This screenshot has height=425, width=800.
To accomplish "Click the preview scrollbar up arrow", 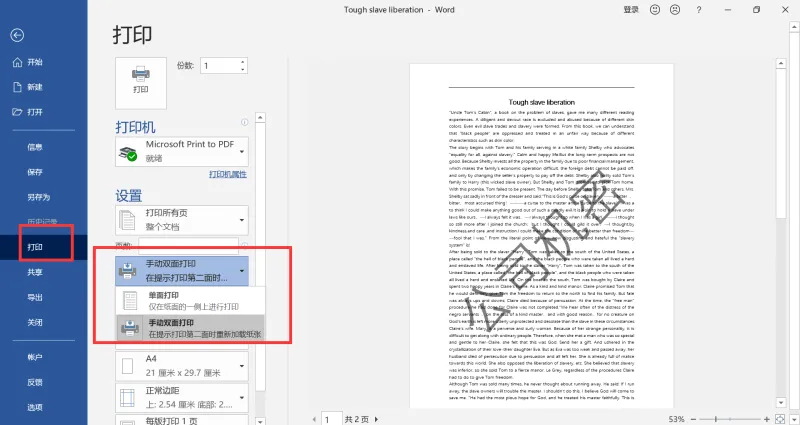I will [781, 63].
